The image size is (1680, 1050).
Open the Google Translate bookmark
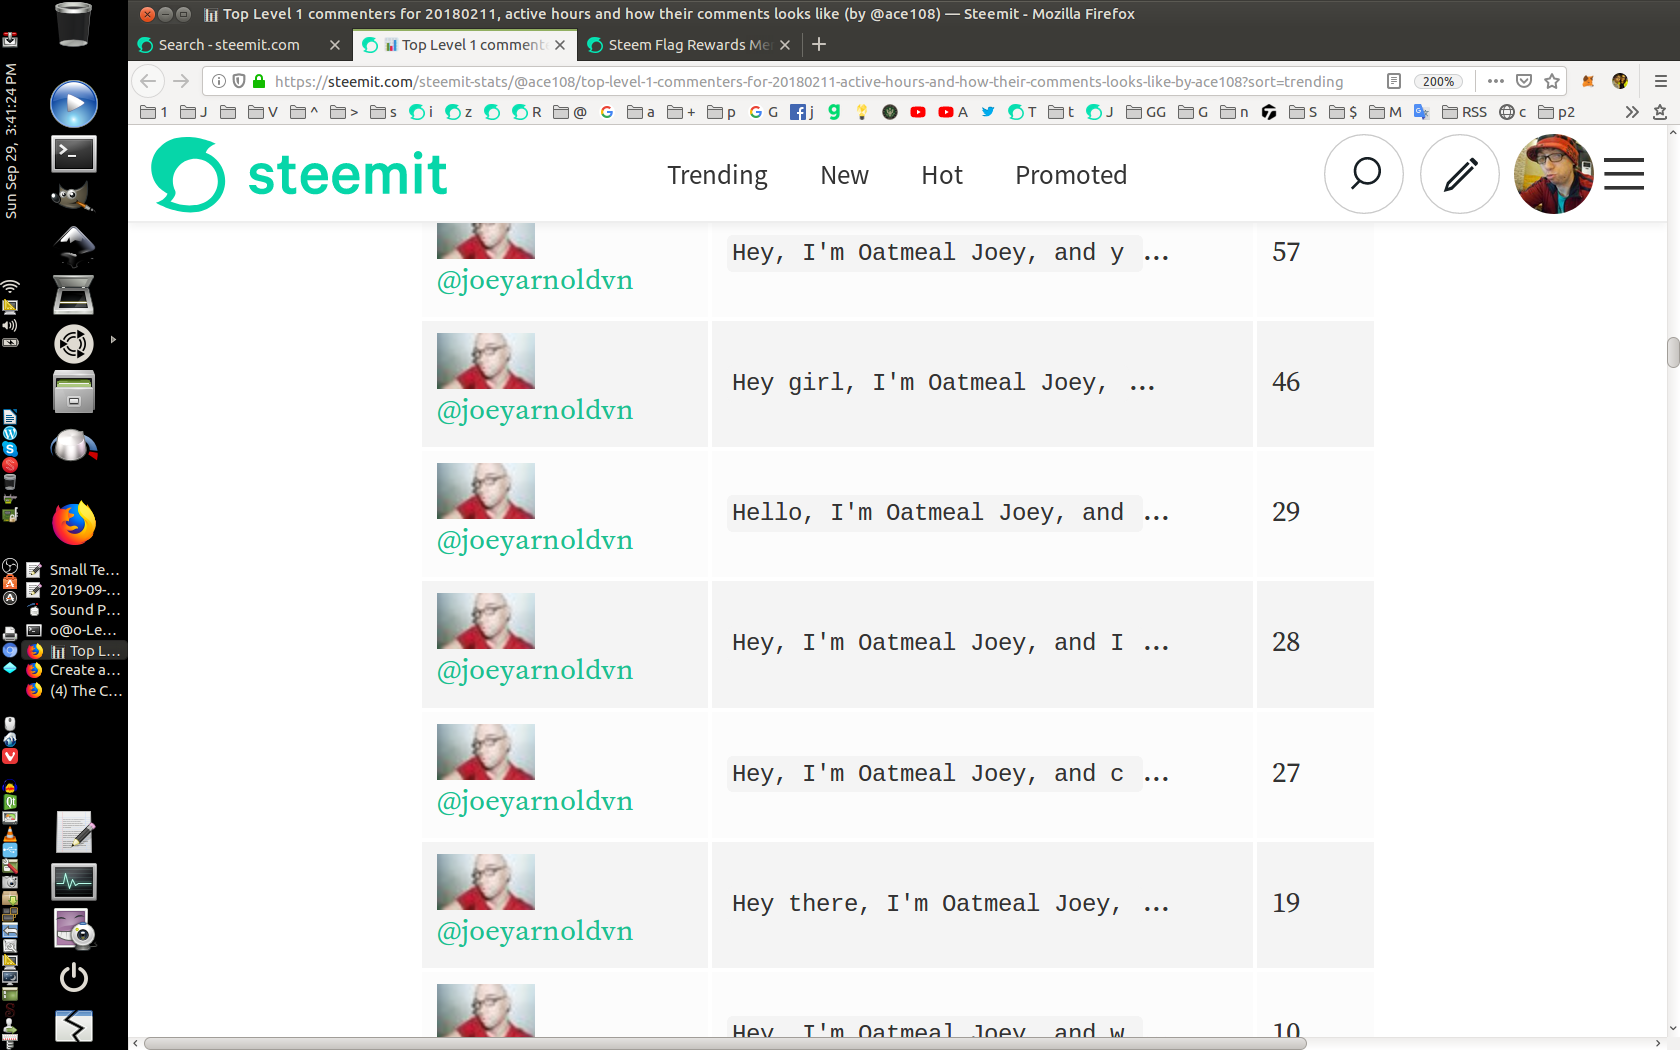coord(1421,112)
